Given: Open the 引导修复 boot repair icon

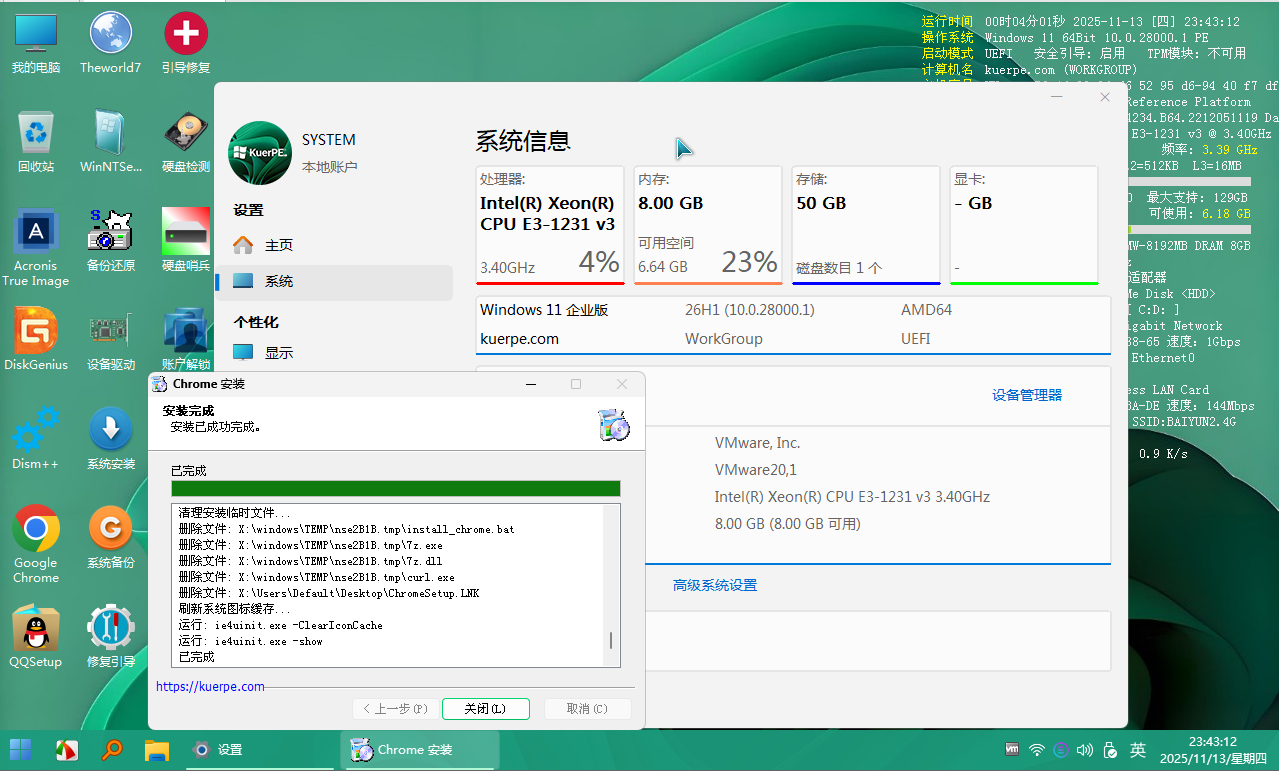Looking at the screenshot, I should (185, 35).
